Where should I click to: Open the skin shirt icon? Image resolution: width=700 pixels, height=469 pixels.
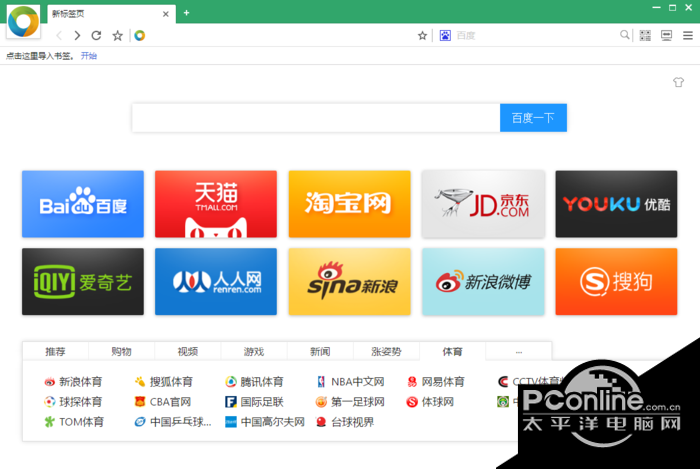(x=679, y=82)
